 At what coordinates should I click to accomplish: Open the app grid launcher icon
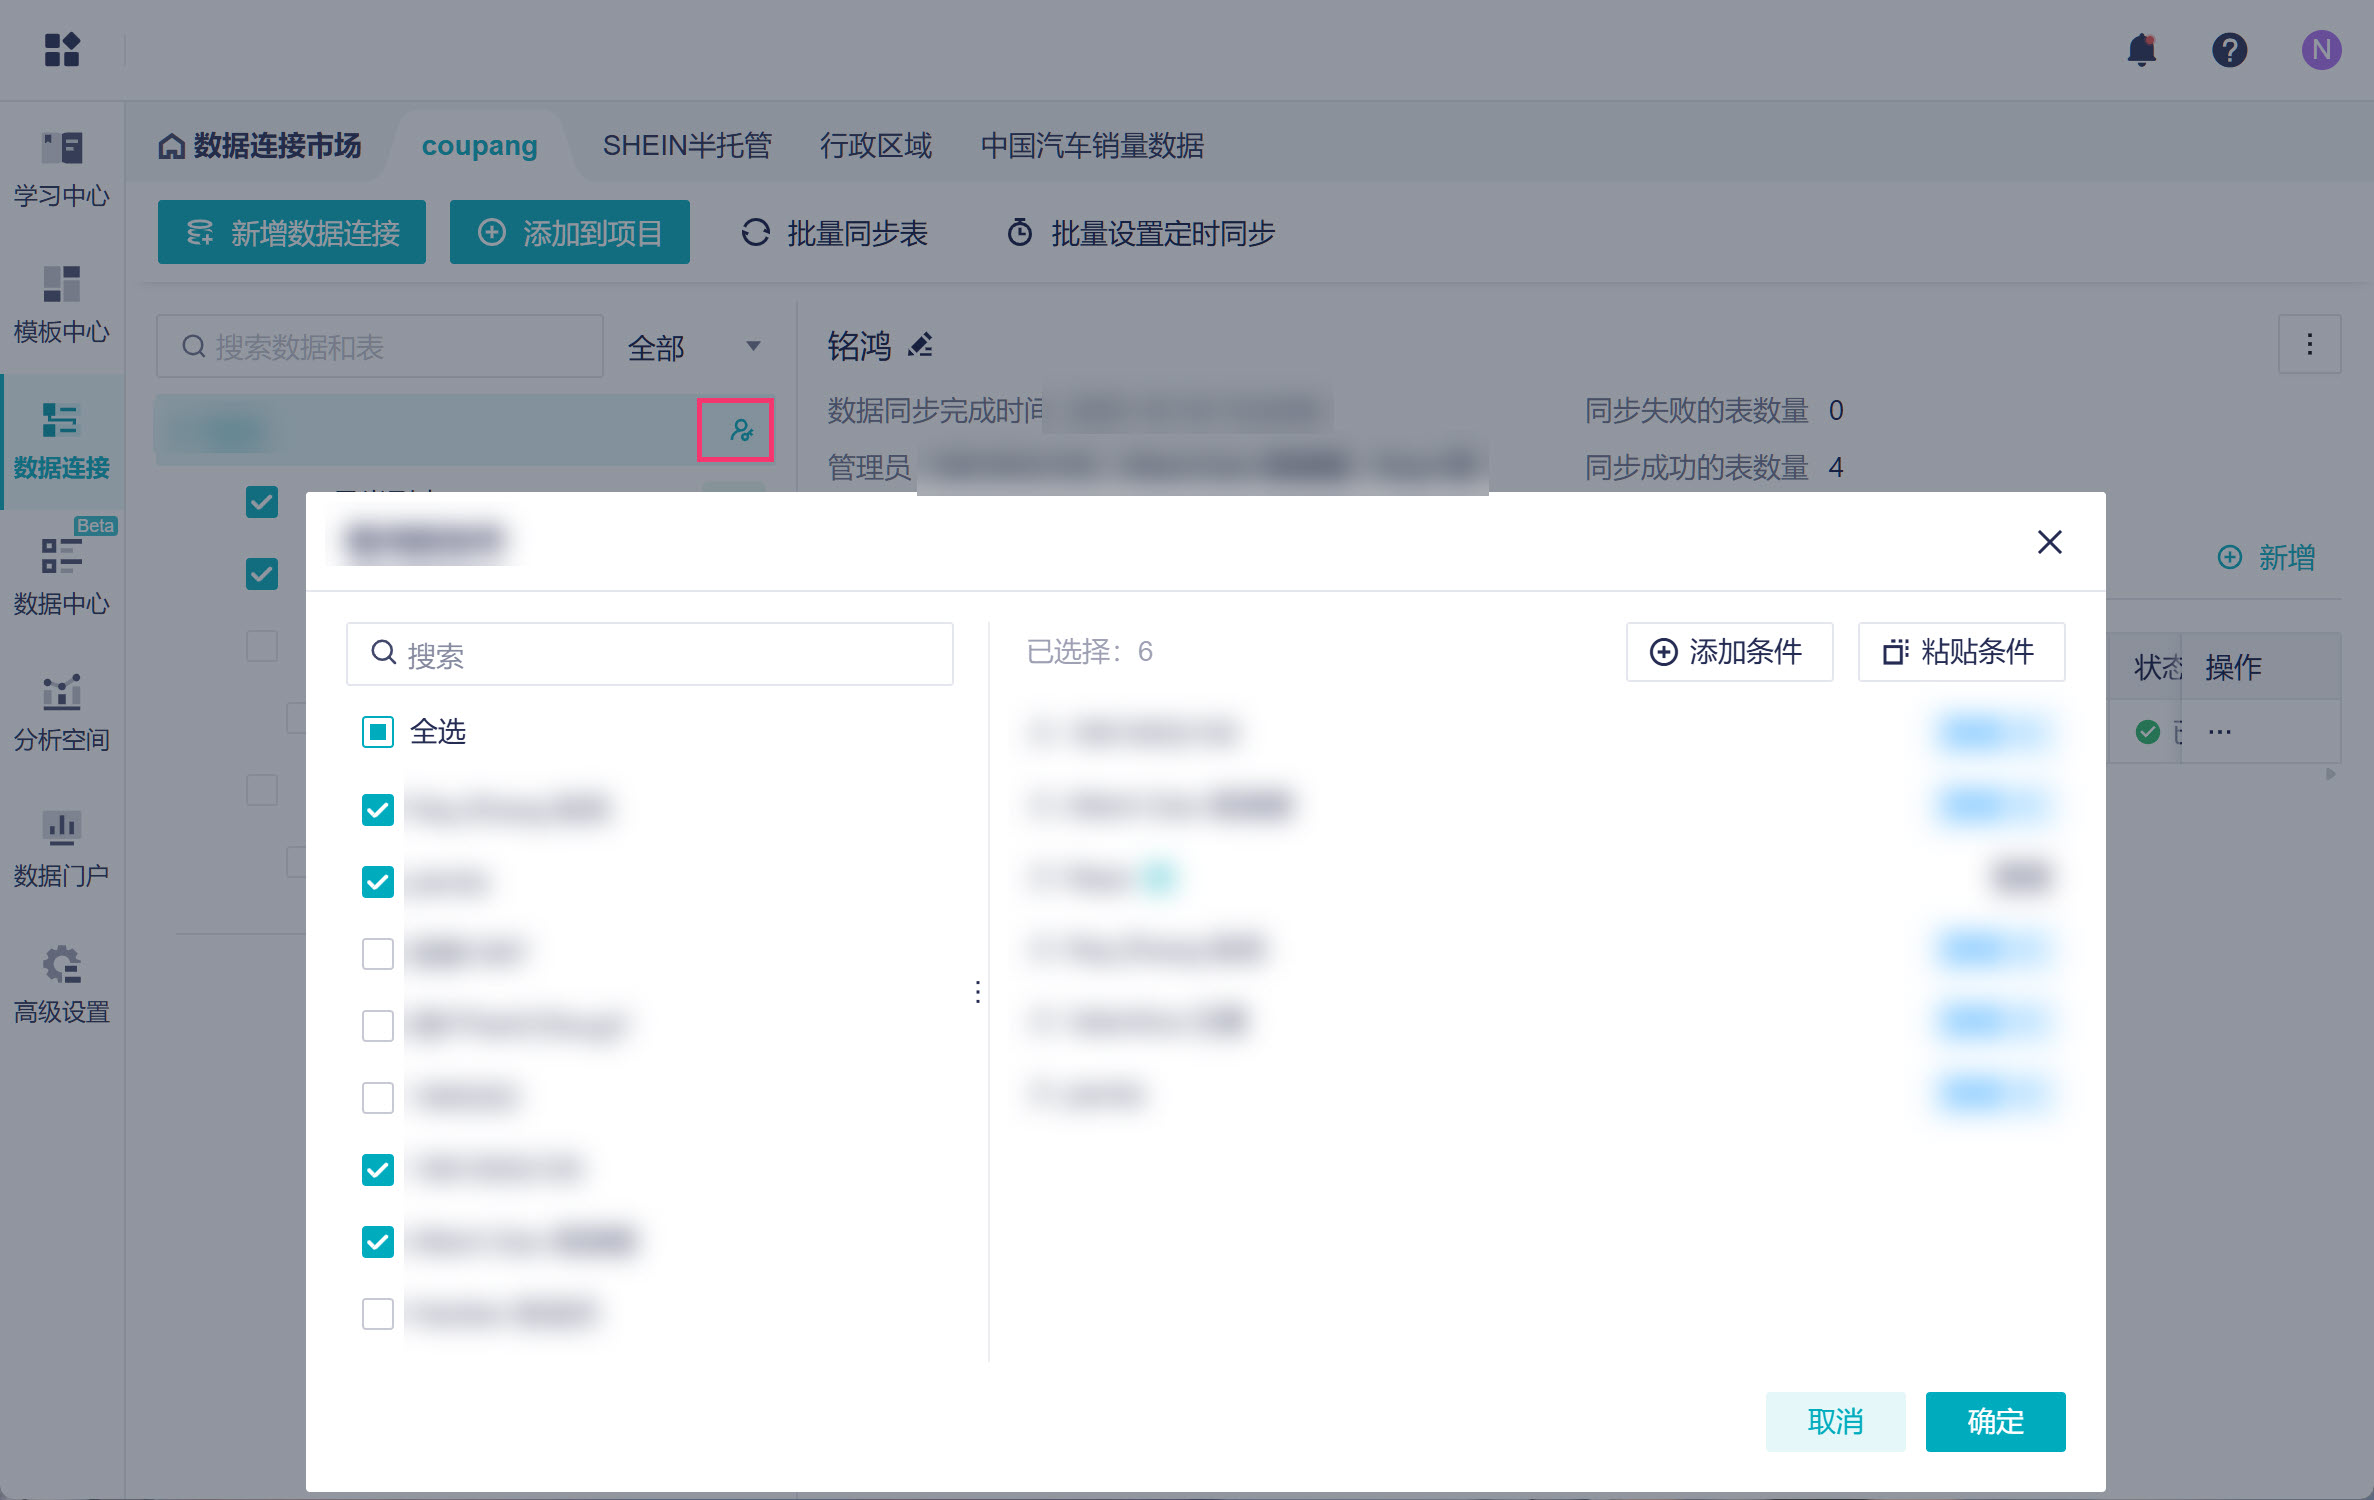[61, 49]
